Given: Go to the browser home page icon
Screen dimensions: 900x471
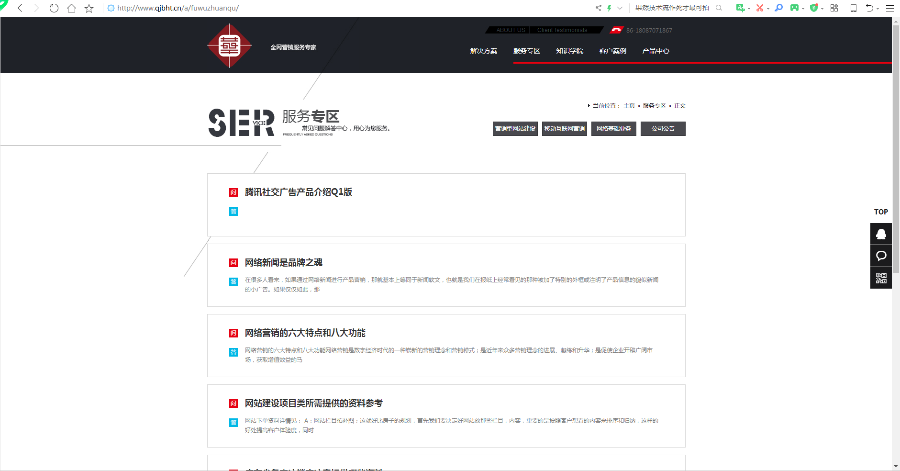Looking at the screenshot, I should [x=71, y=7].
